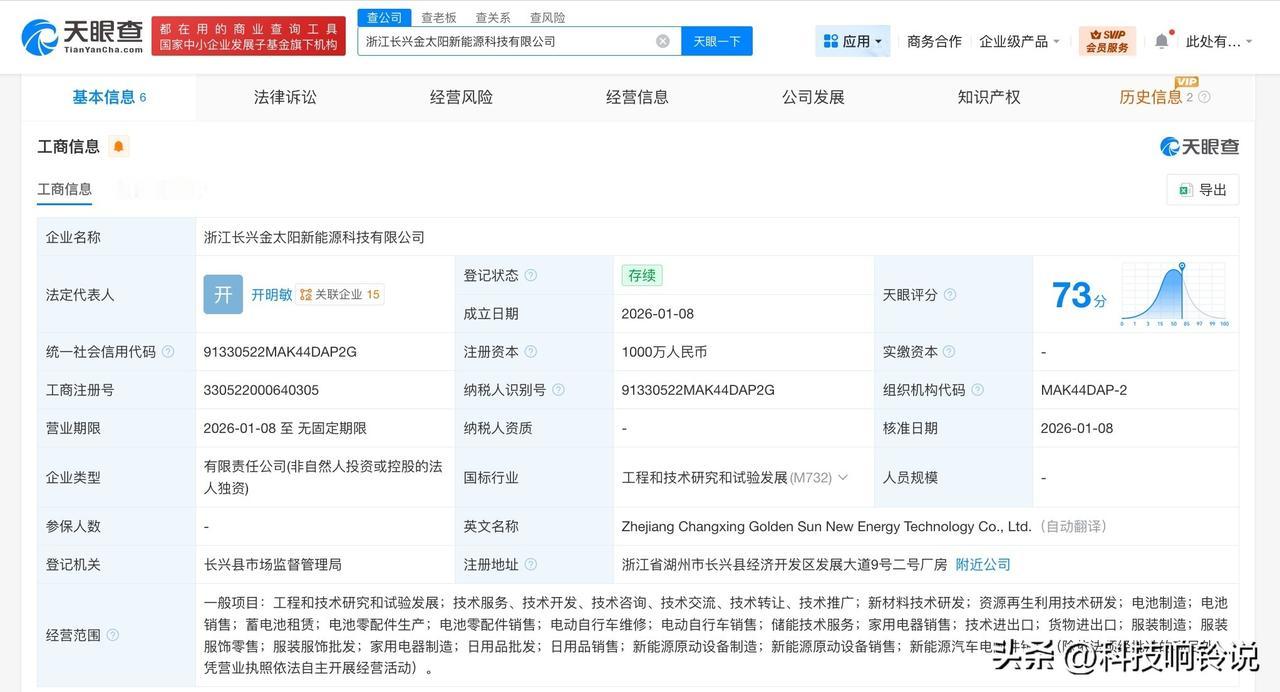Click the question mark next to 天眼评分
This screenshot has height=692, width=1280.
(949, 294)
